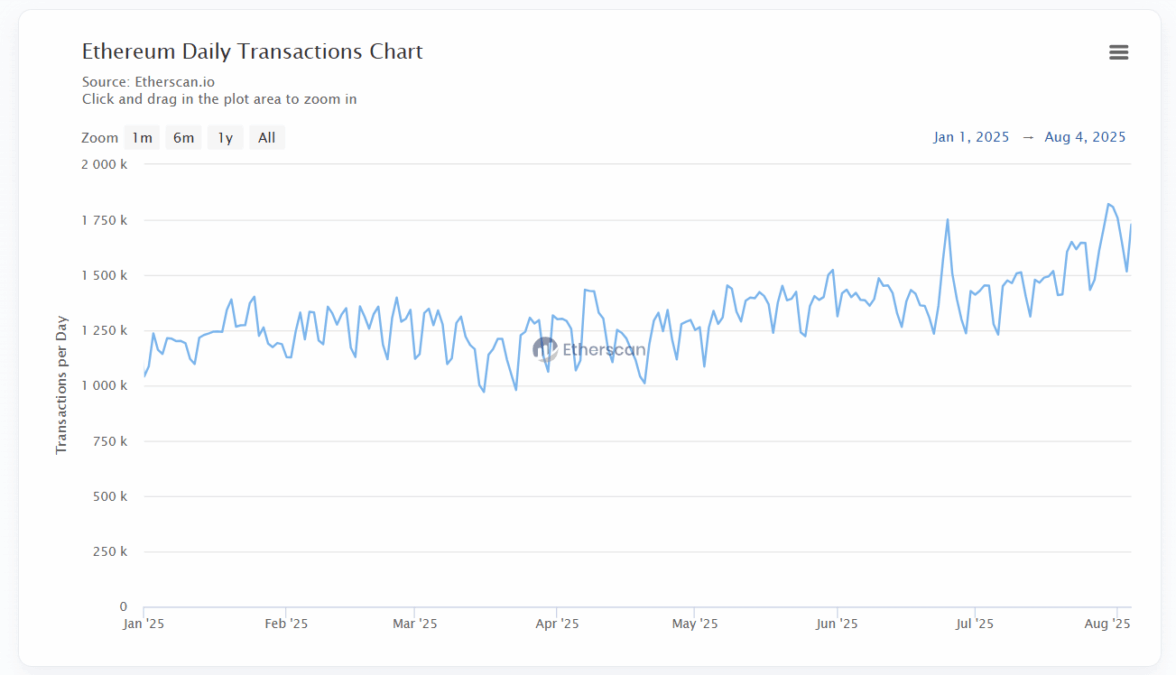Click the Ethereum Daily Transactions Chart title
This screenshot has height=675, width=1176.
click(x=252, y=51)
